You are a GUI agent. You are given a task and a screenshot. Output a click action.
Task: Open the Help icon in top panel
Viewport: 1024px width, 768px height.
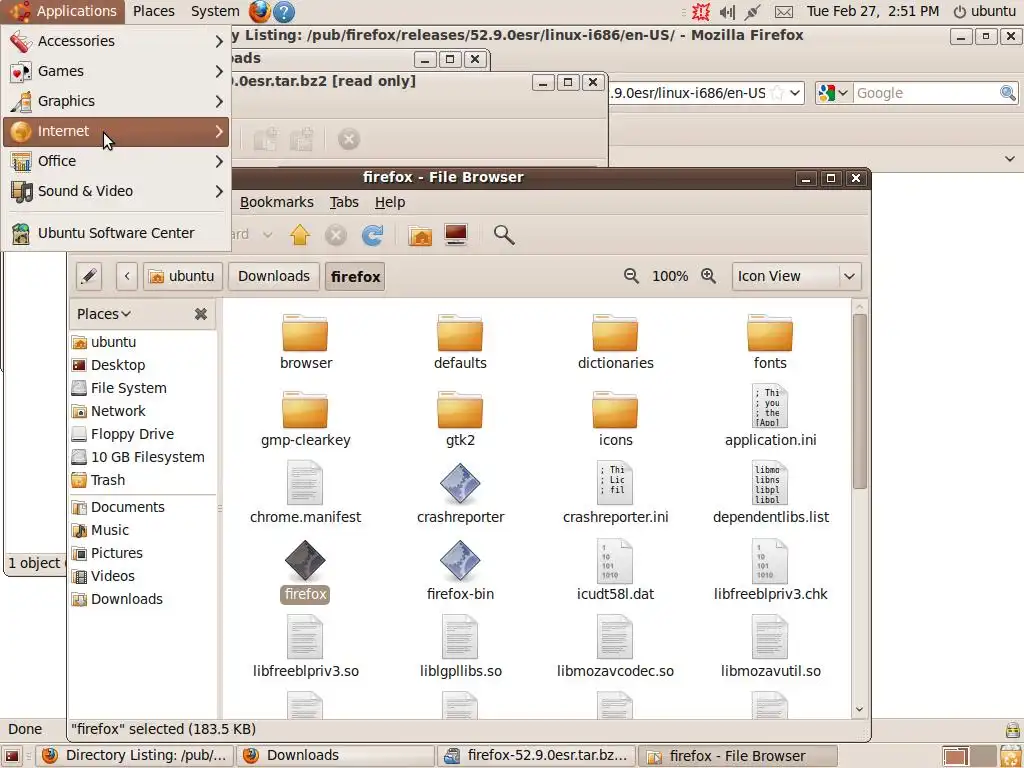pyautogui.click(x=283, y=11)
